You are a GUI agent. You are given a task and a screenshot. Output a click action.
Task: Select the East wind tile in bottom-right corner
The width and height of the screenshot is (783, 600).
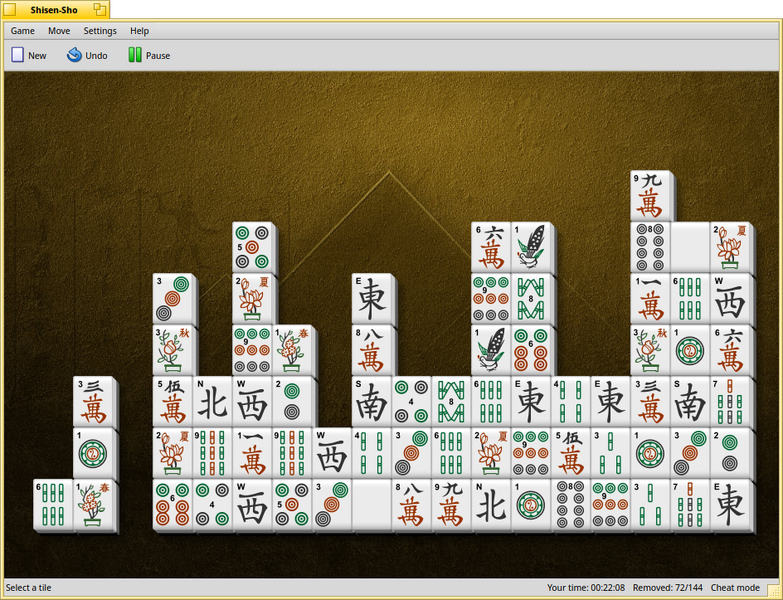(x=731, y=505)
